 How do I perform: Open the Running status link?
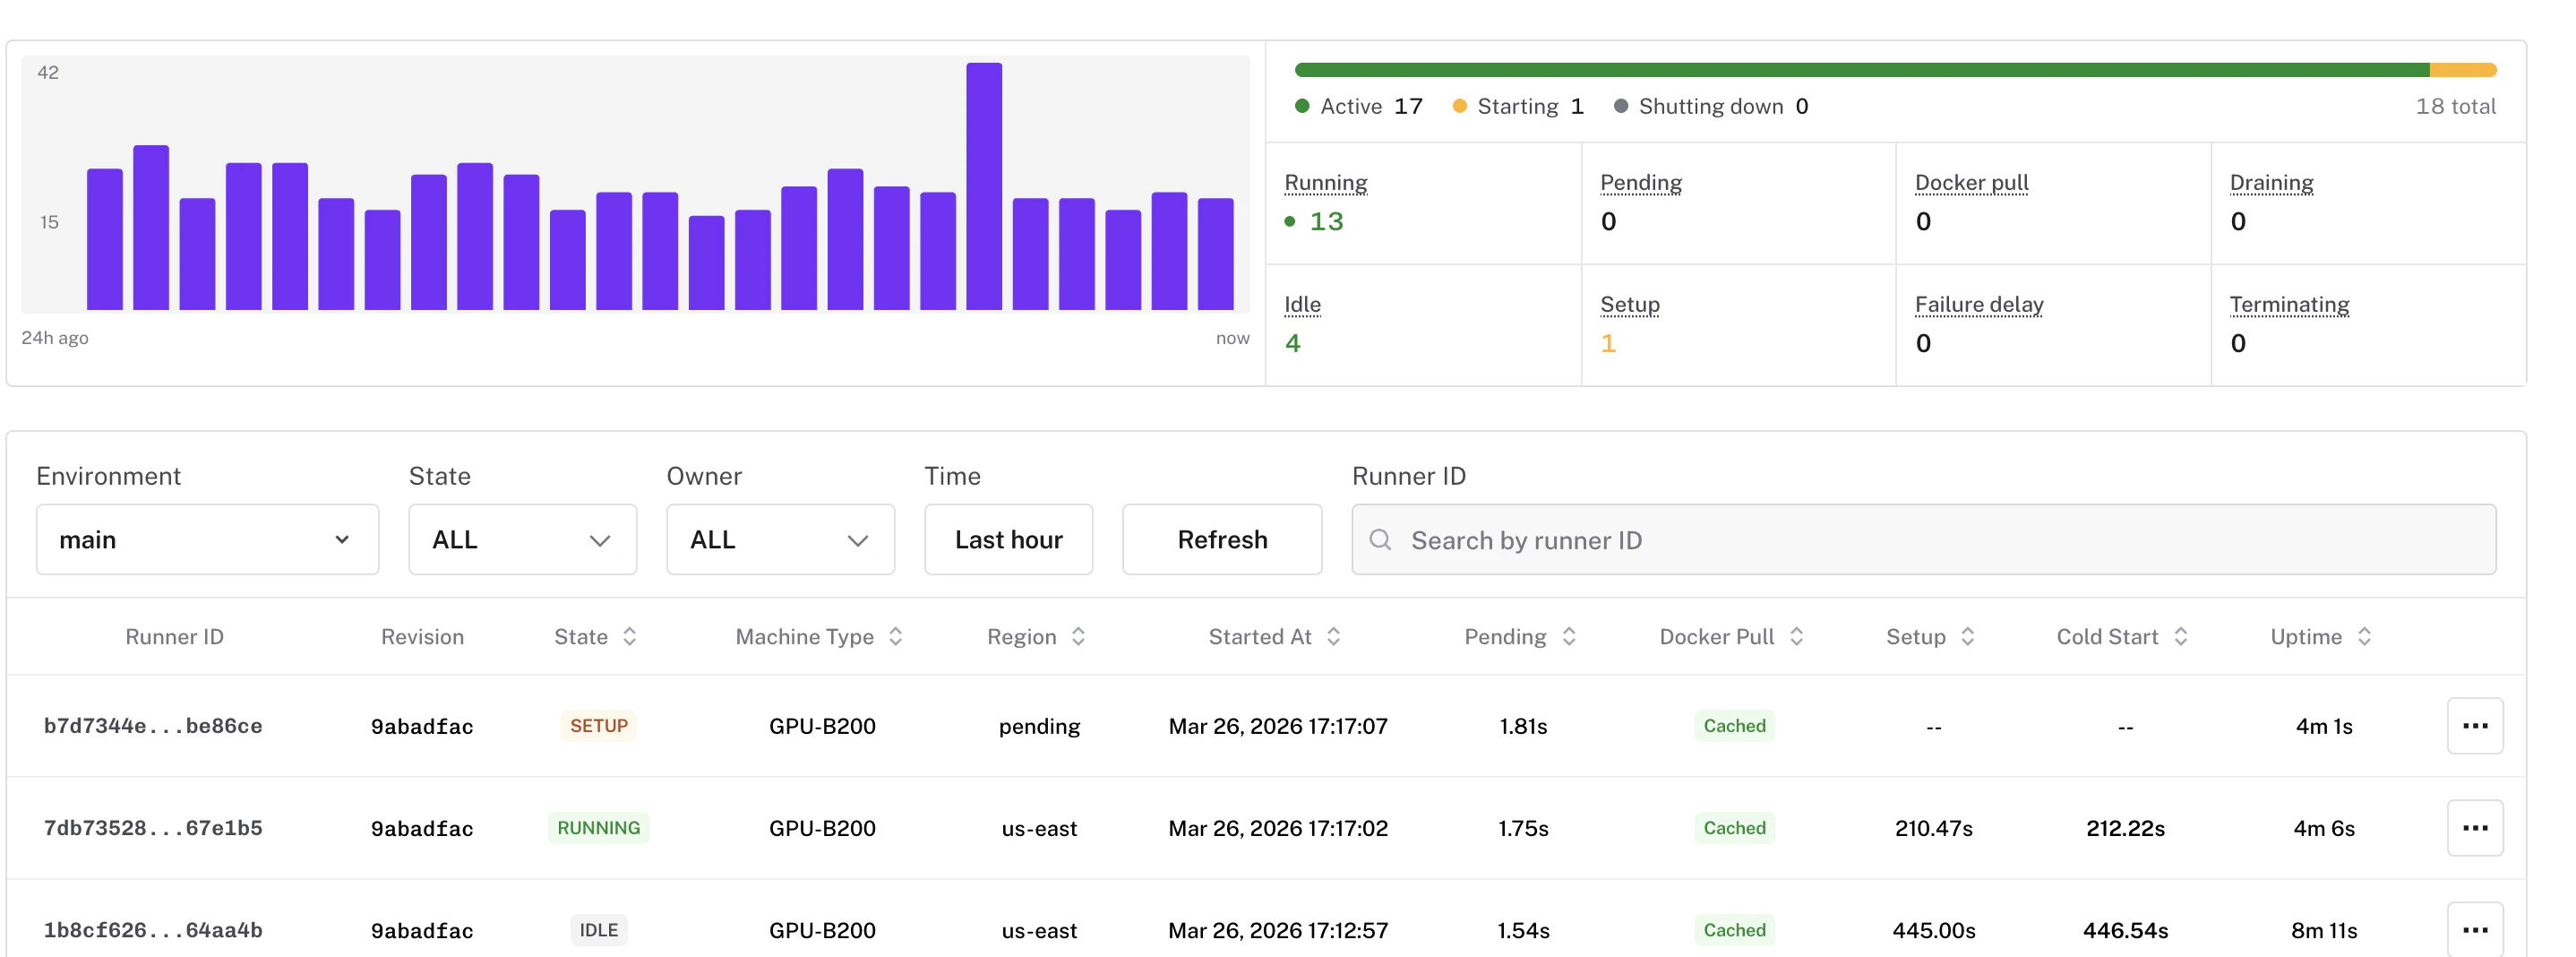[x=1325, y=182]
